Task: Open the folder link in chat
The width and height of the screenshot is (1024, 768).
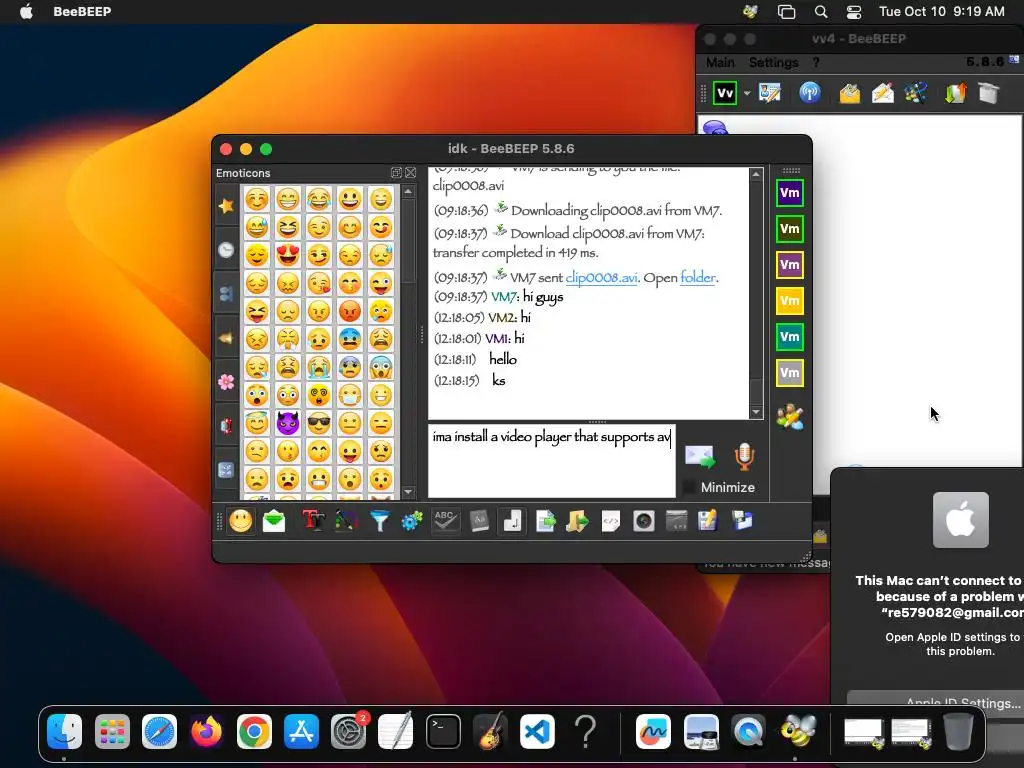Action: [x=697, y=278]
